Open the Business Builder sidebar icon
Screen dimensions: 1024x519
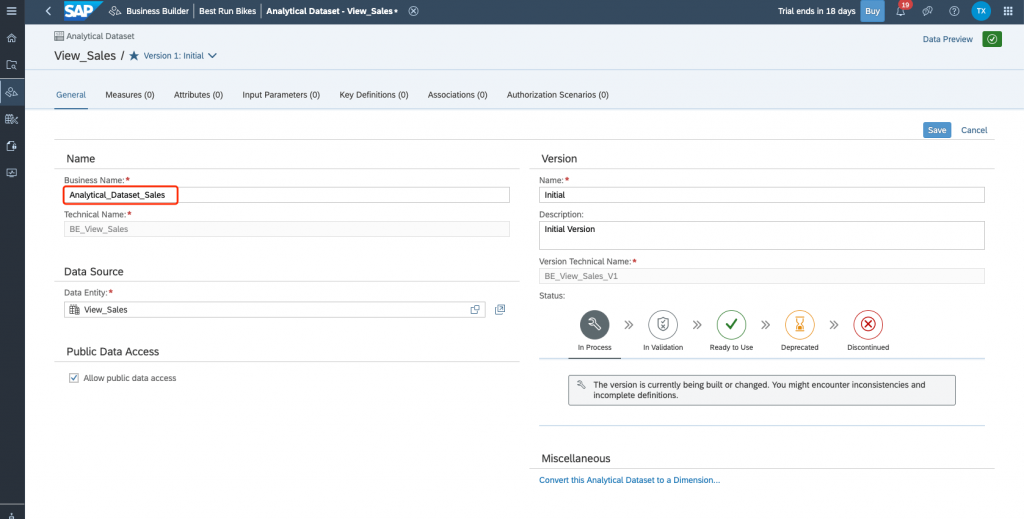(x=11, y=92)
